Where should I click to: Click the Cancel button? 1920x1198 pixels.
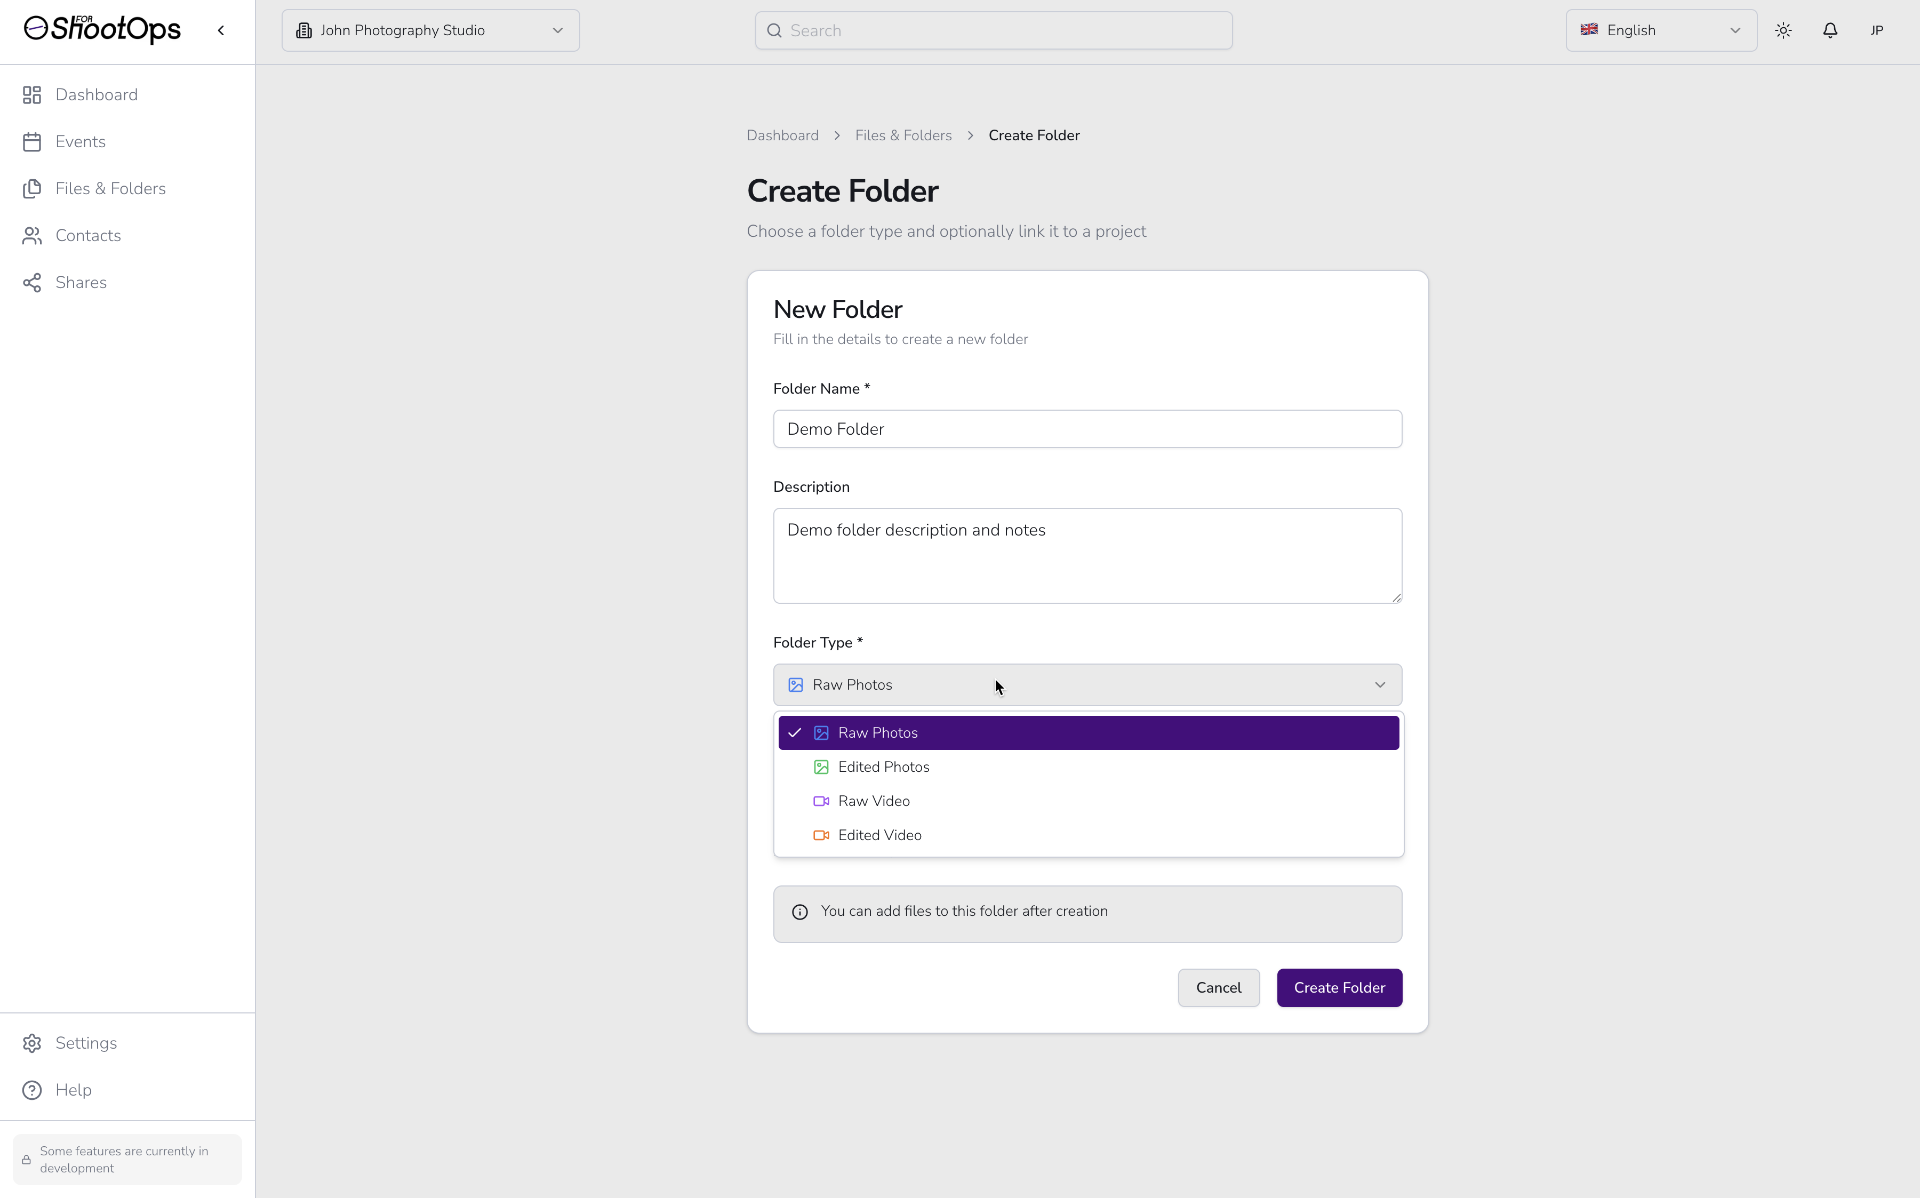coord(1218,988)
